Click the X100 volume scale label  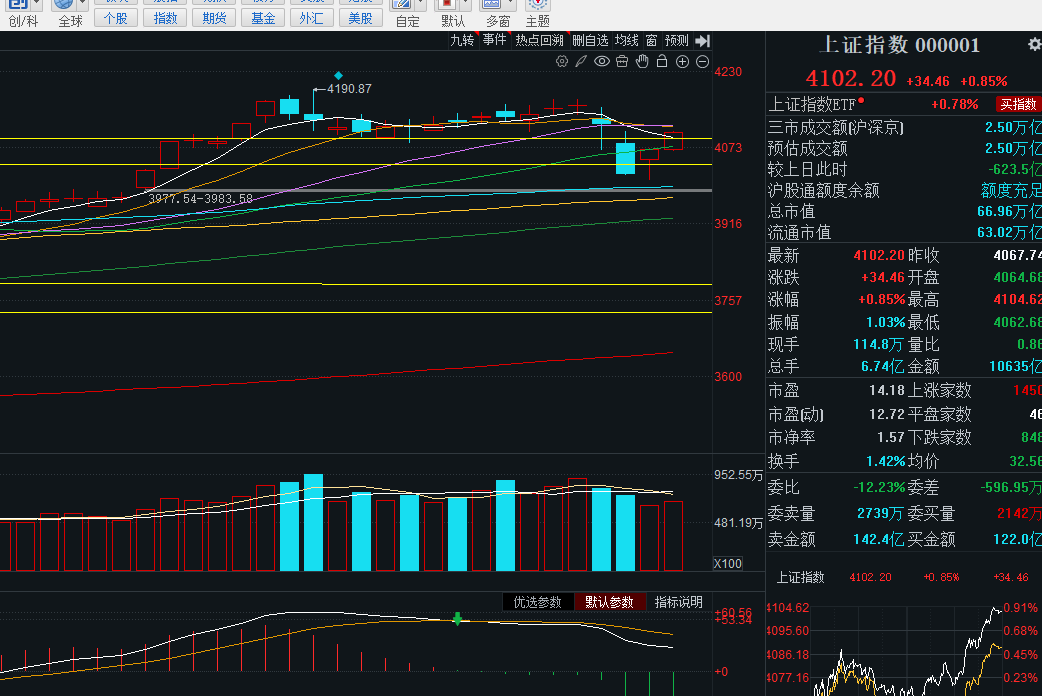[728, 564]
